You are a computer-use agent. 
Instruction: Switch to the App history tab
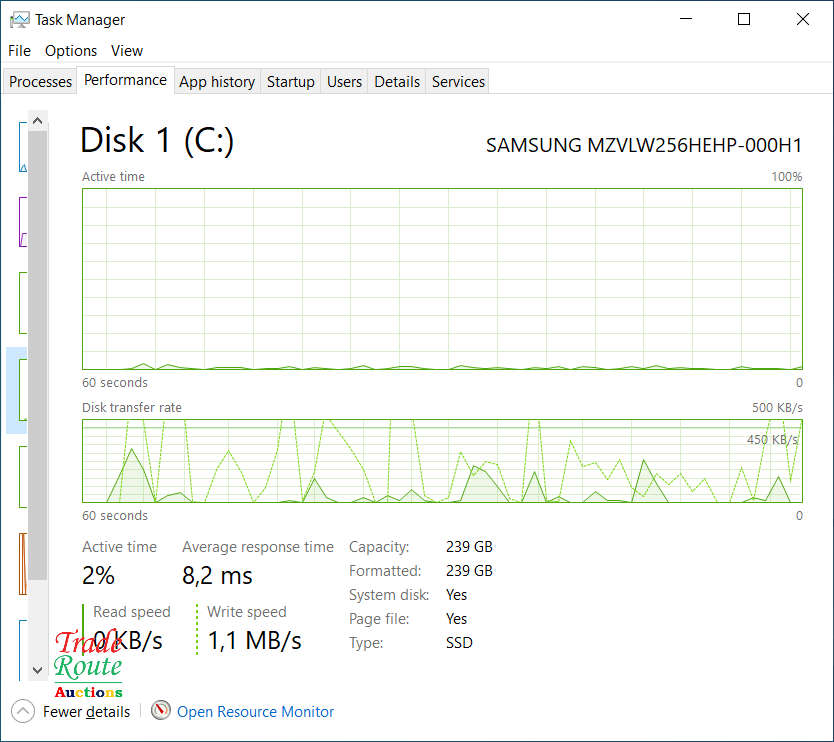pyautogui.click(x=217, y=82)
